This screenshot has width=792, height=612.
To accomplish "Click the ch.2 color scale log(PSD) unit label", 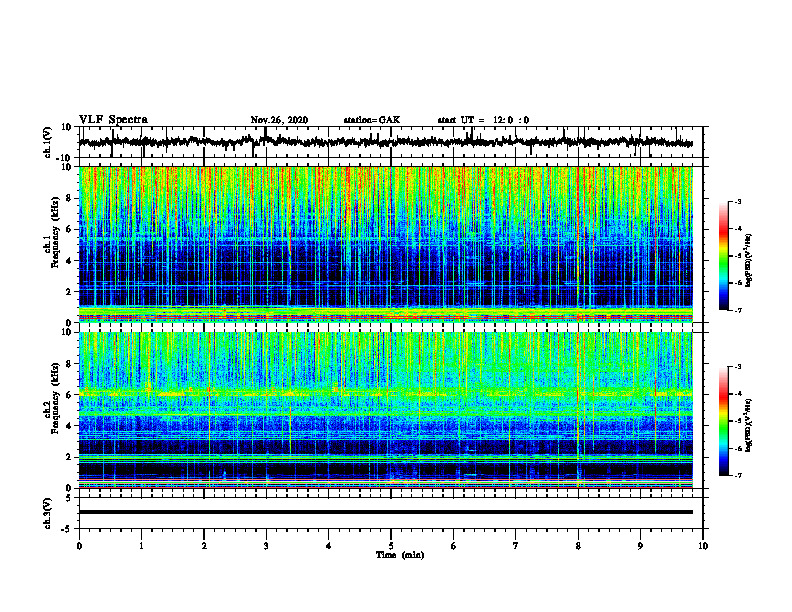I will [x=749, y=426].
